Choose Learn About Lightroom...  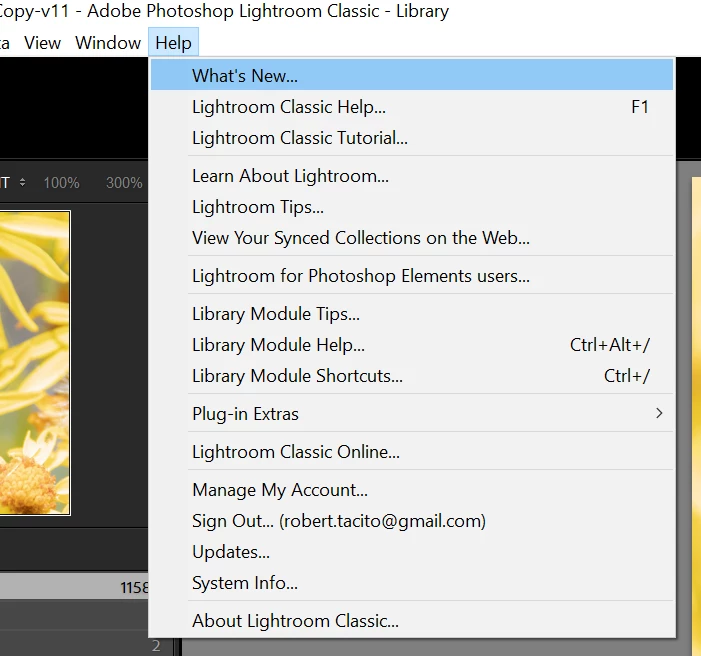[x=412, y=176]
